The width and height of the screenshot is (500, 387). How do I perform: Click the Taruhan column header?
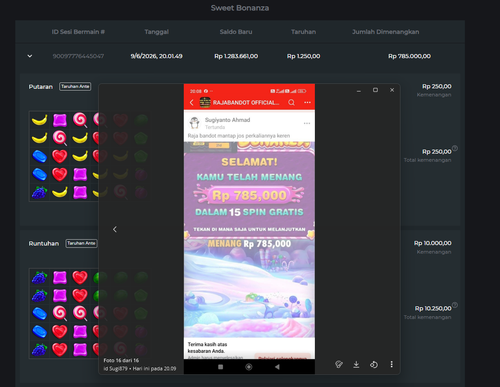303,32
